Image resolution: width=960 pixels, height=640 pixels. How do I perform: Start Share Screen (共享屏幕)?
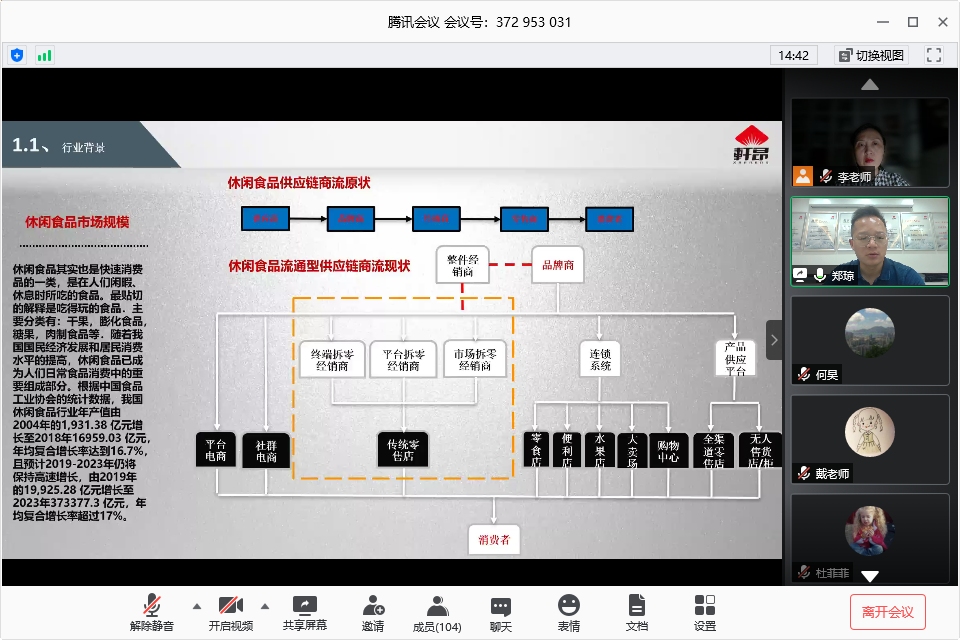click(x=305, y=611)
